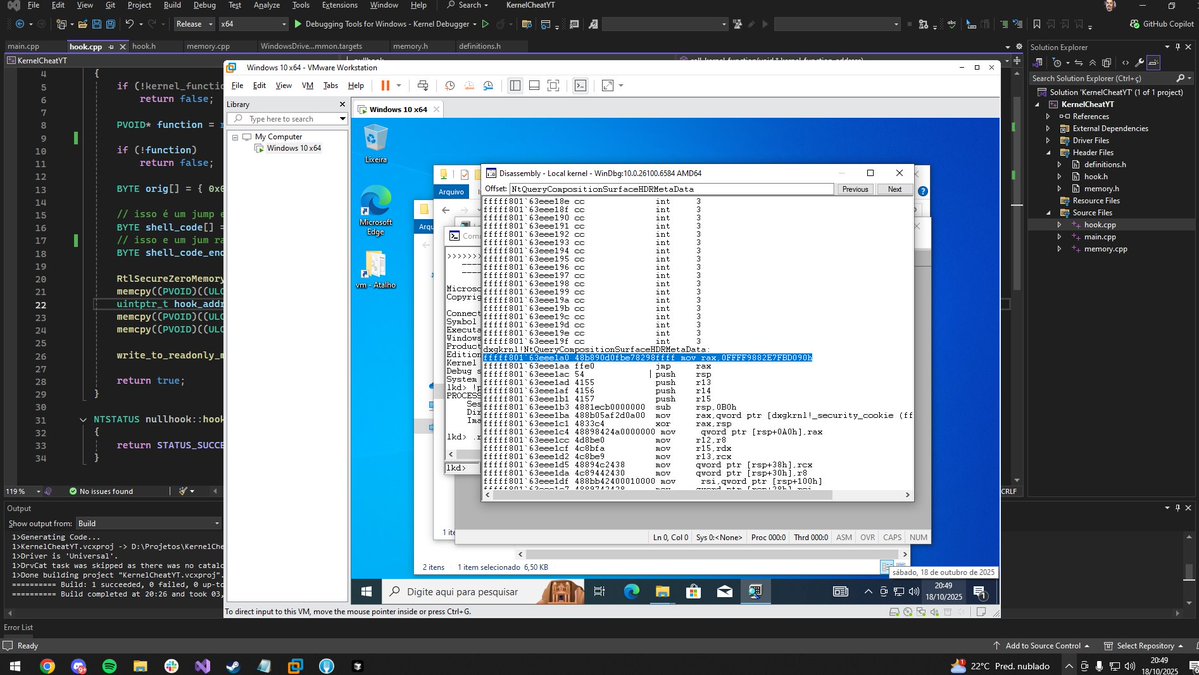
Task: Collapse the nullhook::hook function fold at line 31
Action: point(83,420)
